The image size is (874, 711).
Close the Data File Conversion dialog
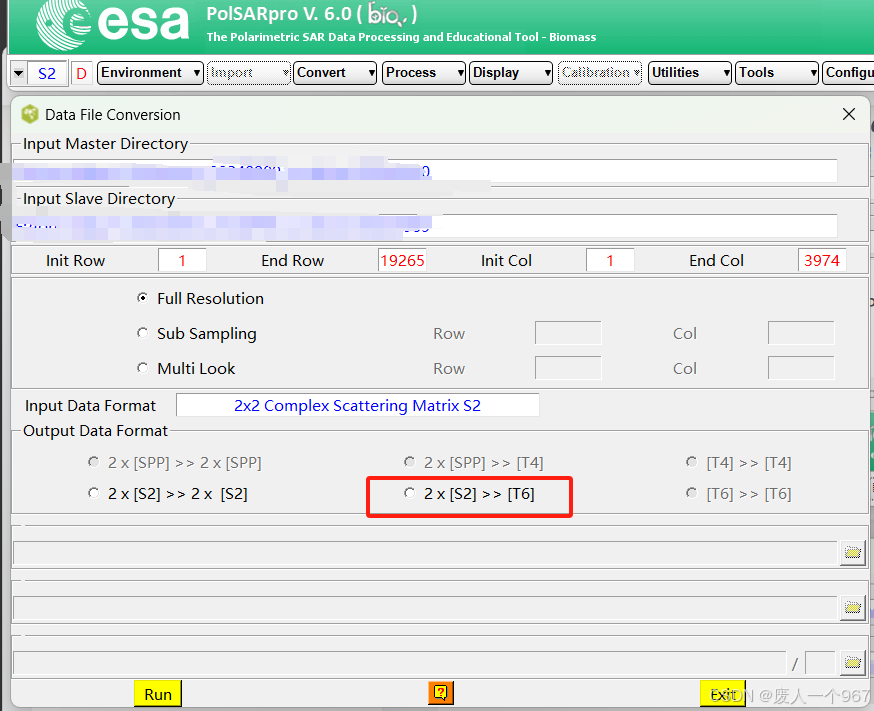[849, 114]
